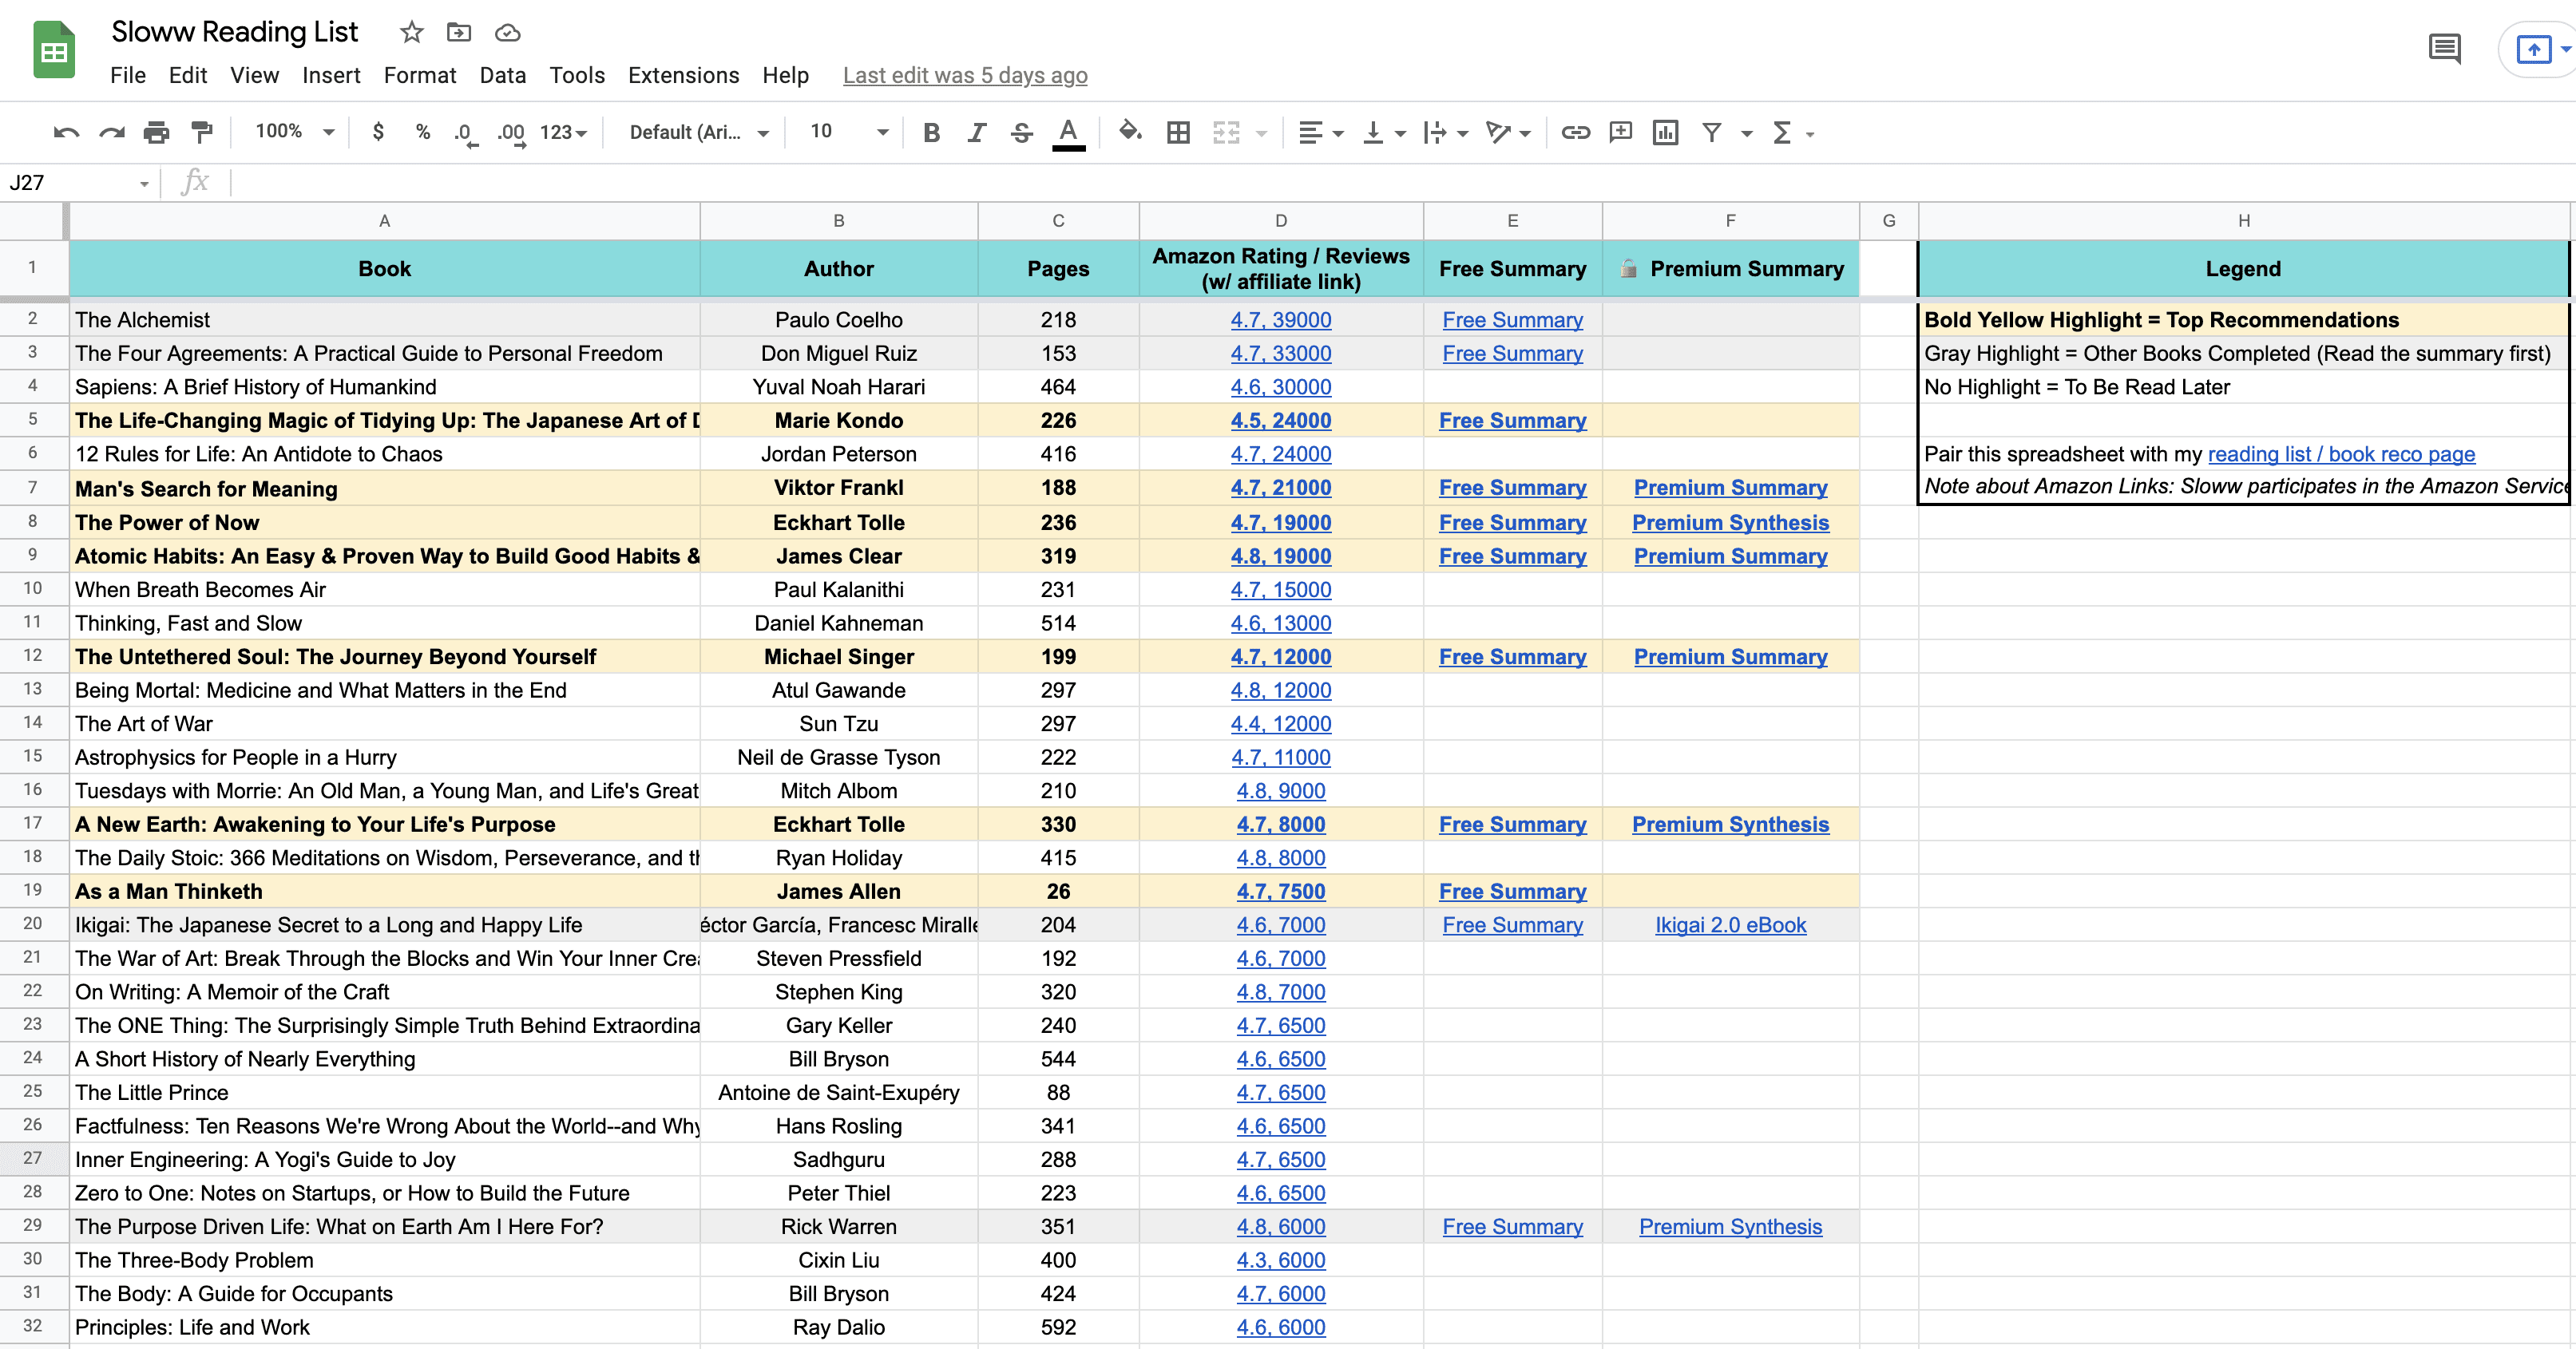Open the 100% zoom dropdown
Viewport: 2576px width, 1349px height.
click(294, 132)
